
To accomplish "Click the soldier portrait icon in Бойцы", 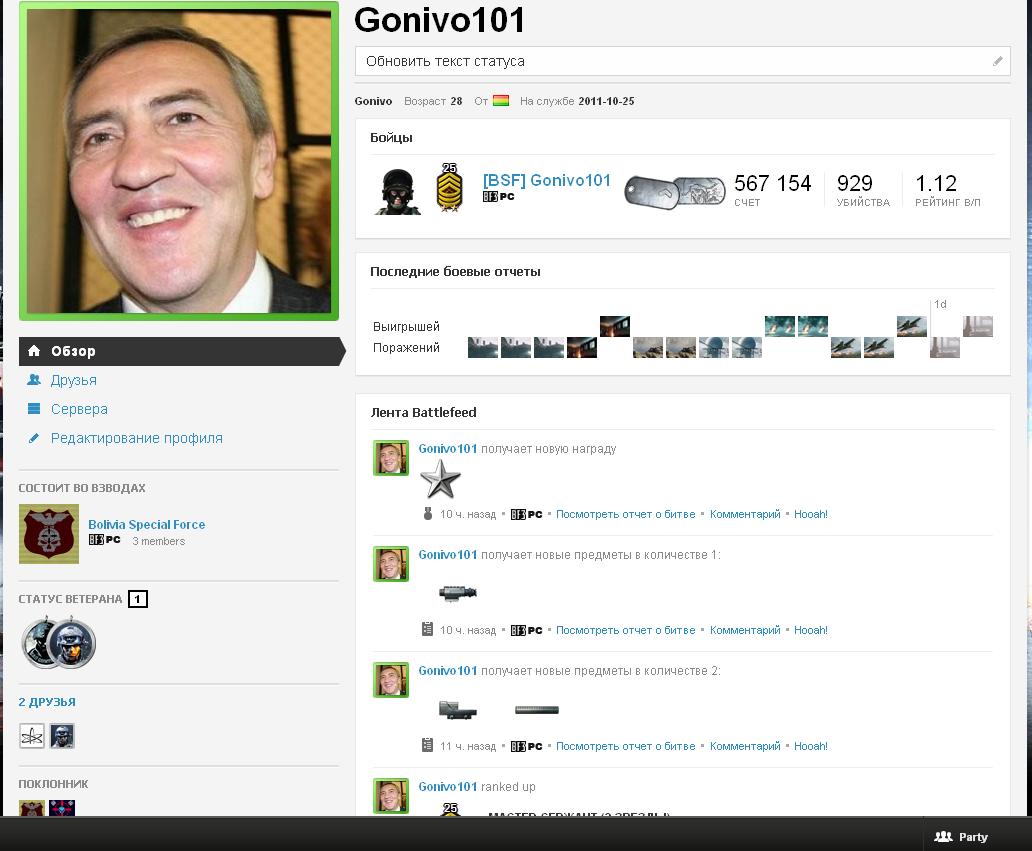I will [x=397, y=191].
